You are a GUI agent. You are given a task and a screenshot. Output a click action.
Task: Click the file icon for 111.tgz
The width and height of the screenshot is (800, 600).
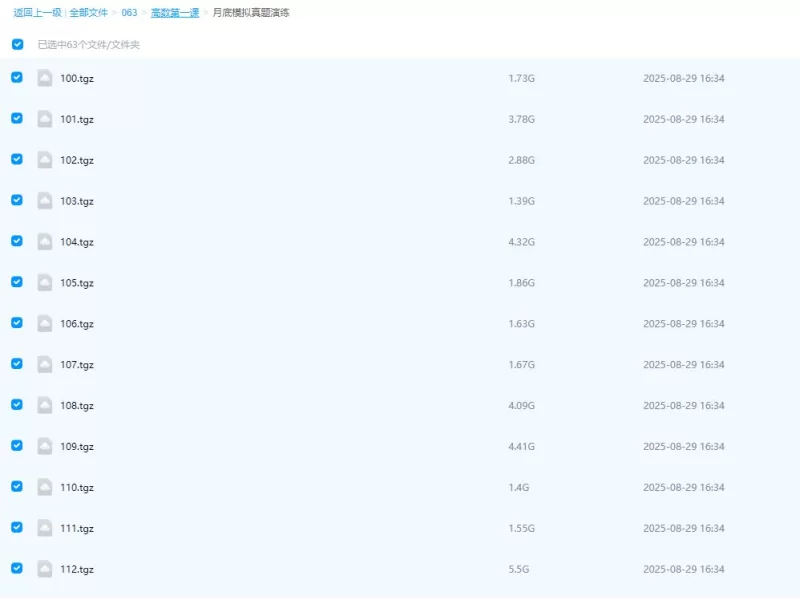click(45, 528)
